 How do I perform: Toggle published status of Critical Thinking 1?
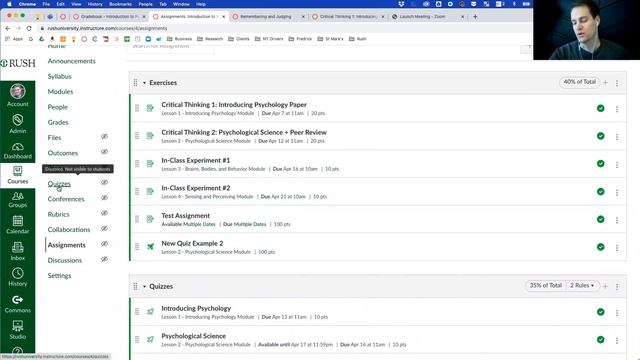pos(600,108)
